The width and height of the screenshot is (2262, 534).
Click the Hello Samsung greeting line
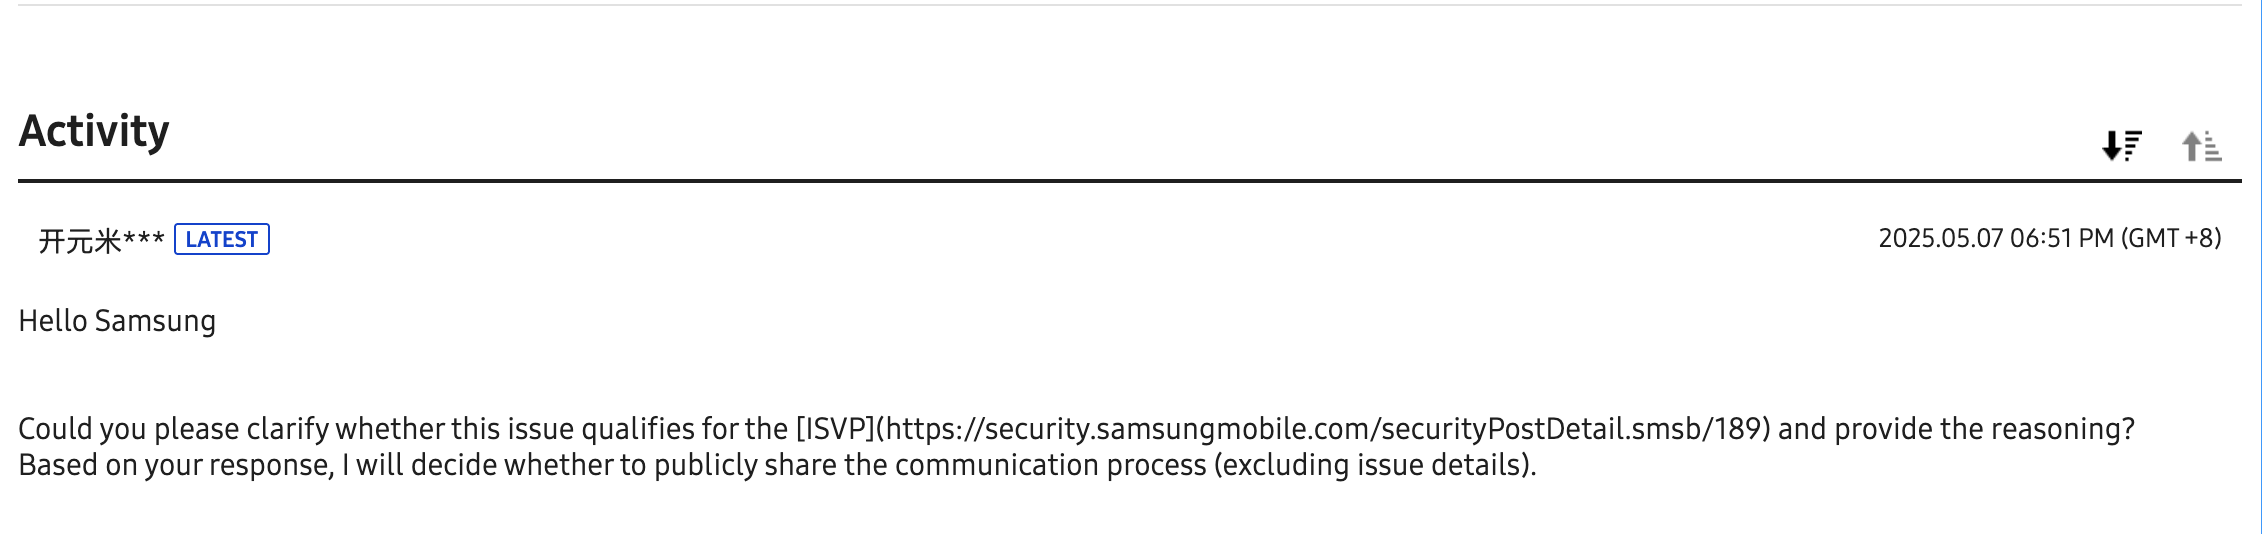tap(117, 321)
